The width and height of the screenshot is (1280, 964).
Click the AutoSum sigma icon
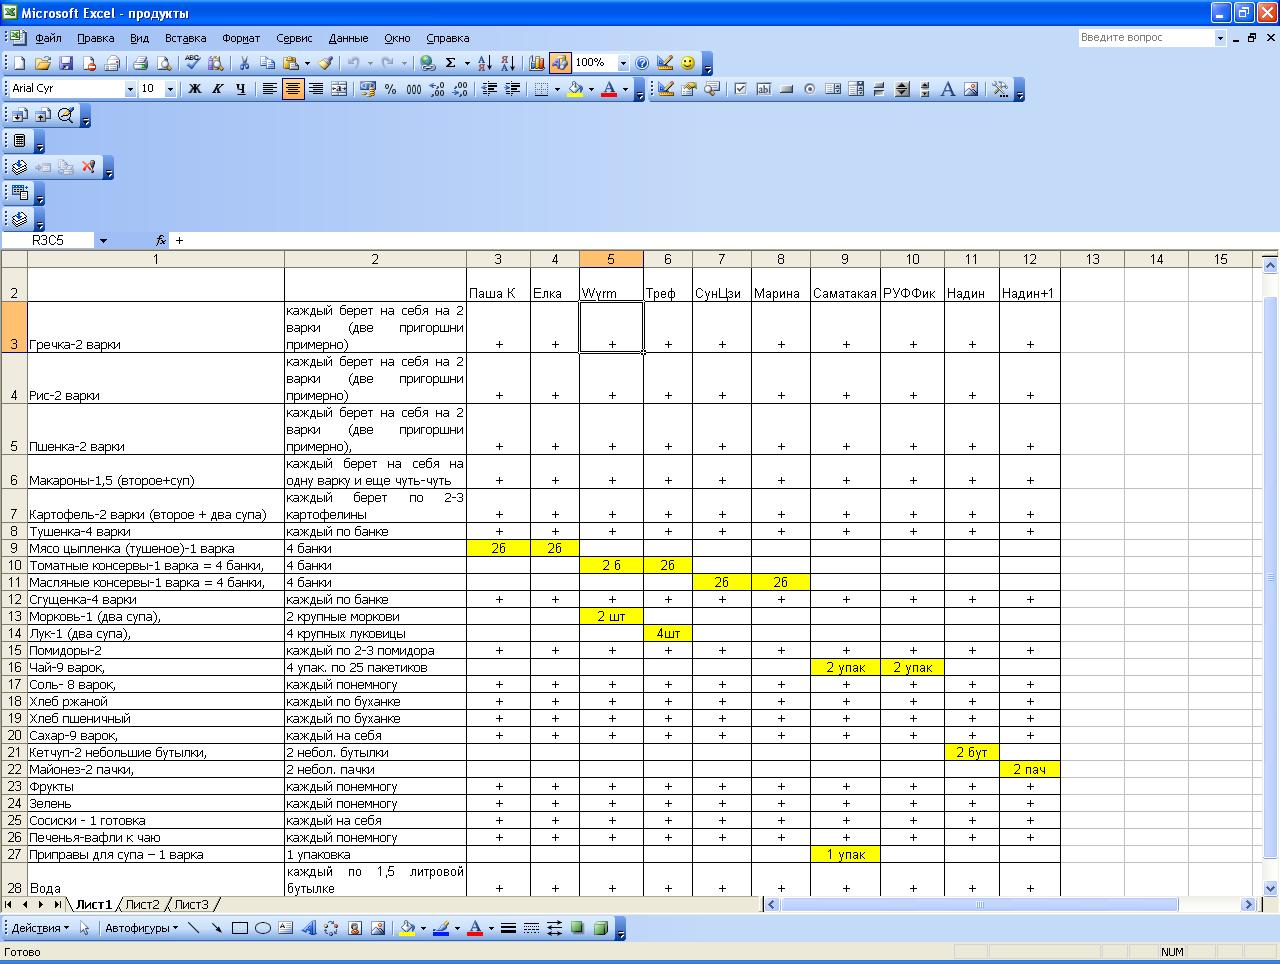tap(451, 63)
